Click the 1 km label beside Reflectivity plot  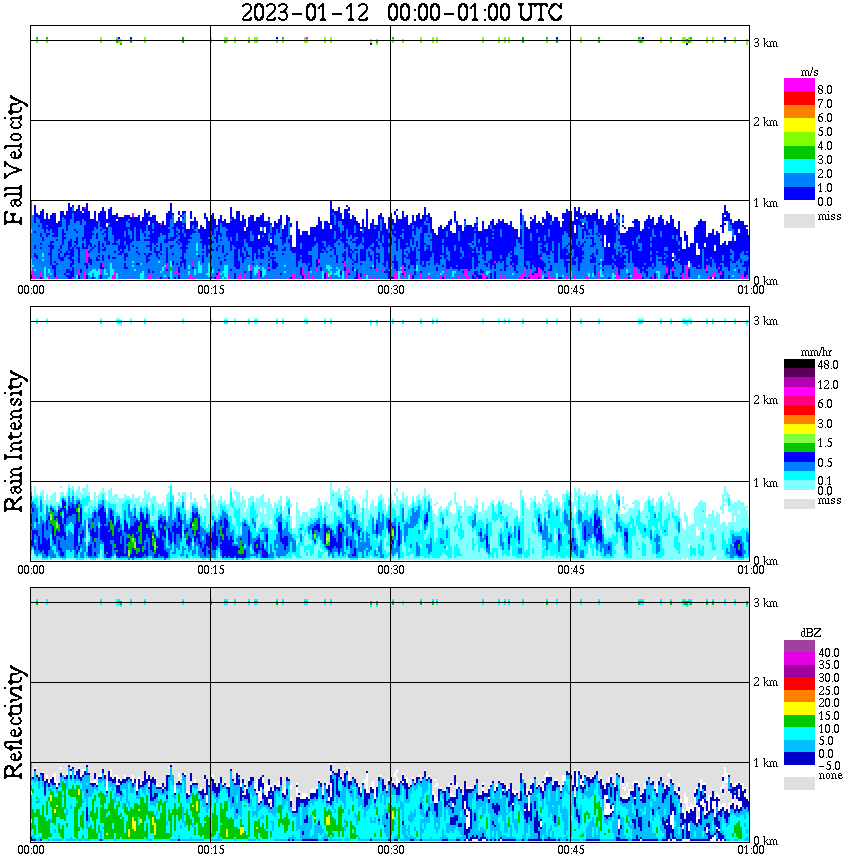point(766,763)
